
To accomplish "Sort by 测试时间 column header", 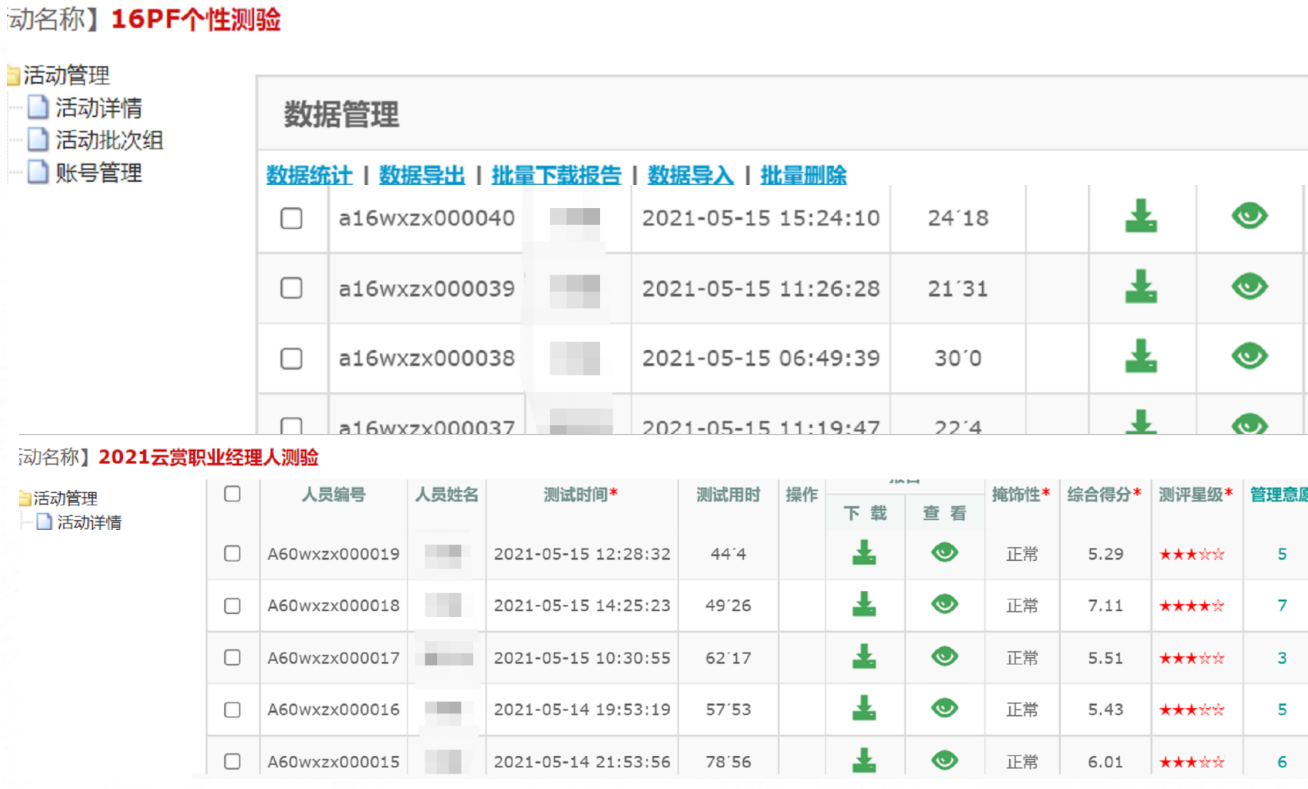I will 580,494.
